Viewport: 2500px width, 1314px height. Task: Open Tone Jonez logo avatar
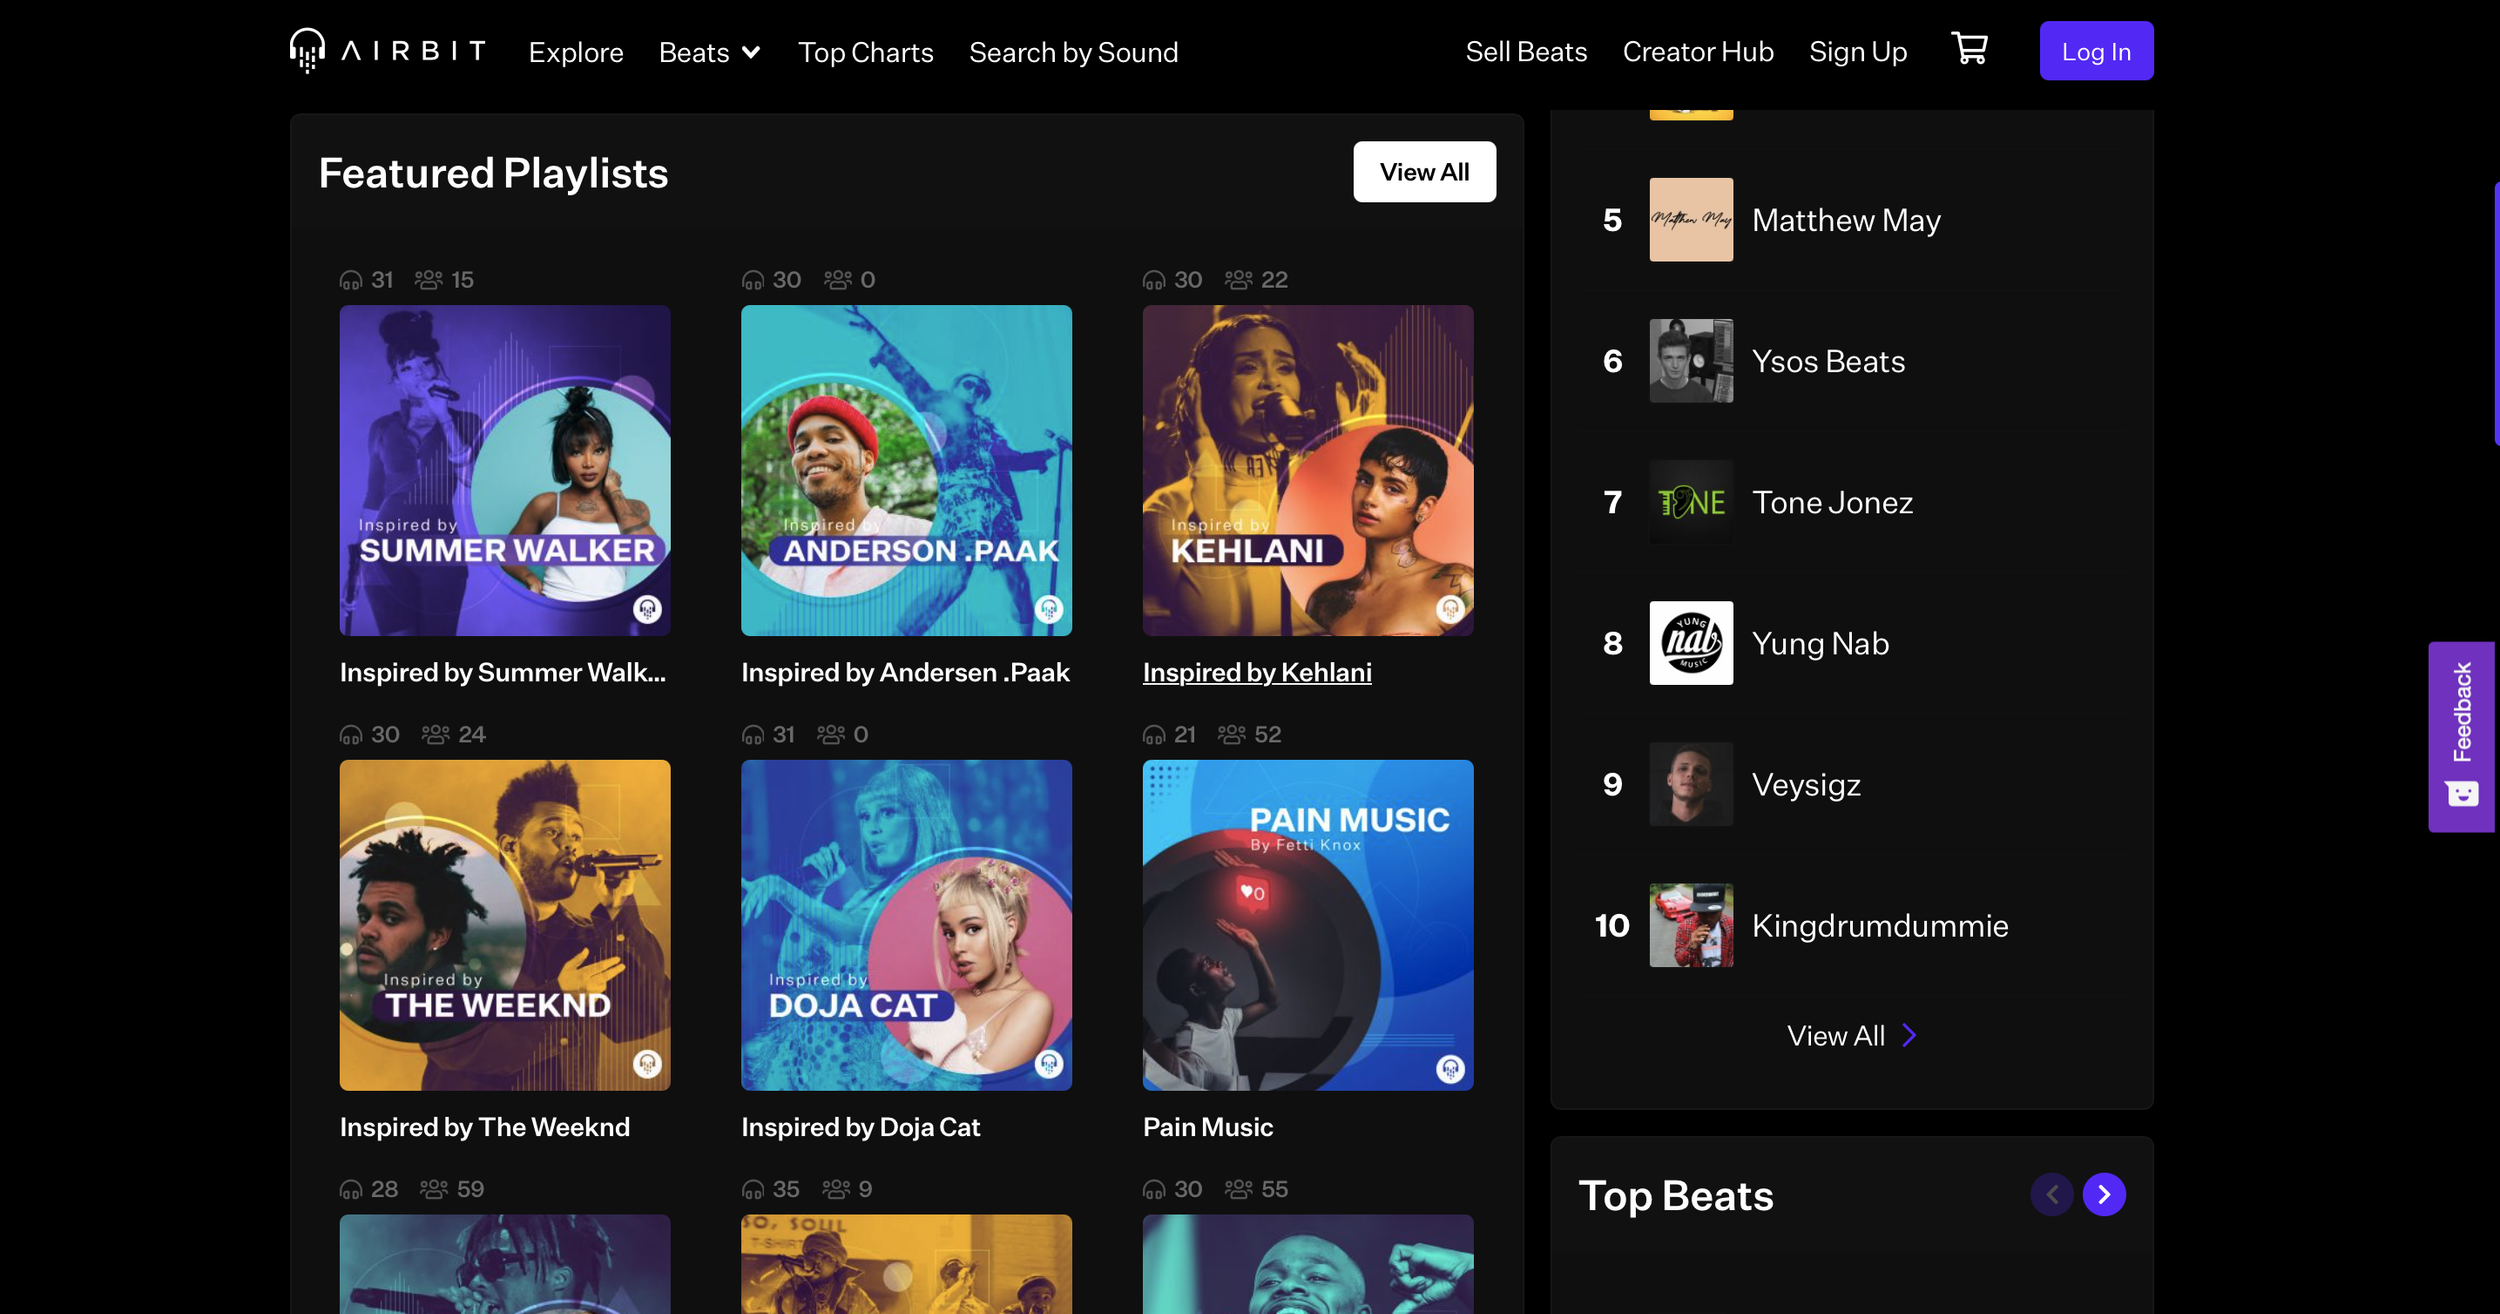click(1691, 502)
